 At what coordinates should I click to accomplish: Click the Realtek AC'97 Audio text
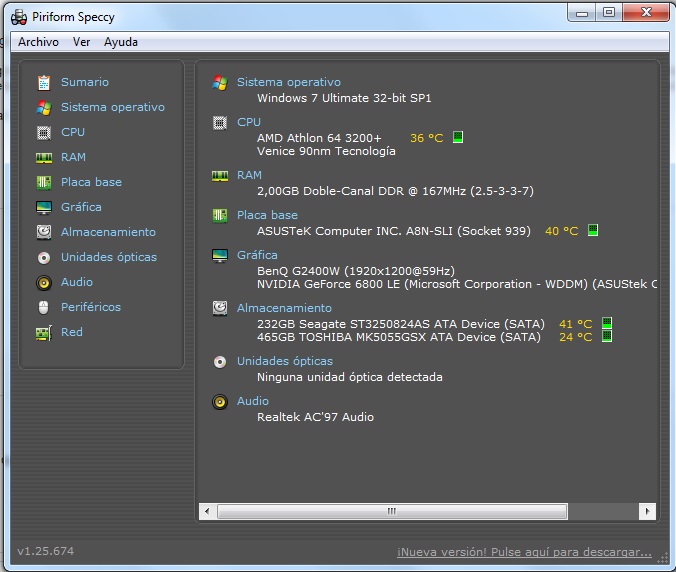tap(315, 417)
